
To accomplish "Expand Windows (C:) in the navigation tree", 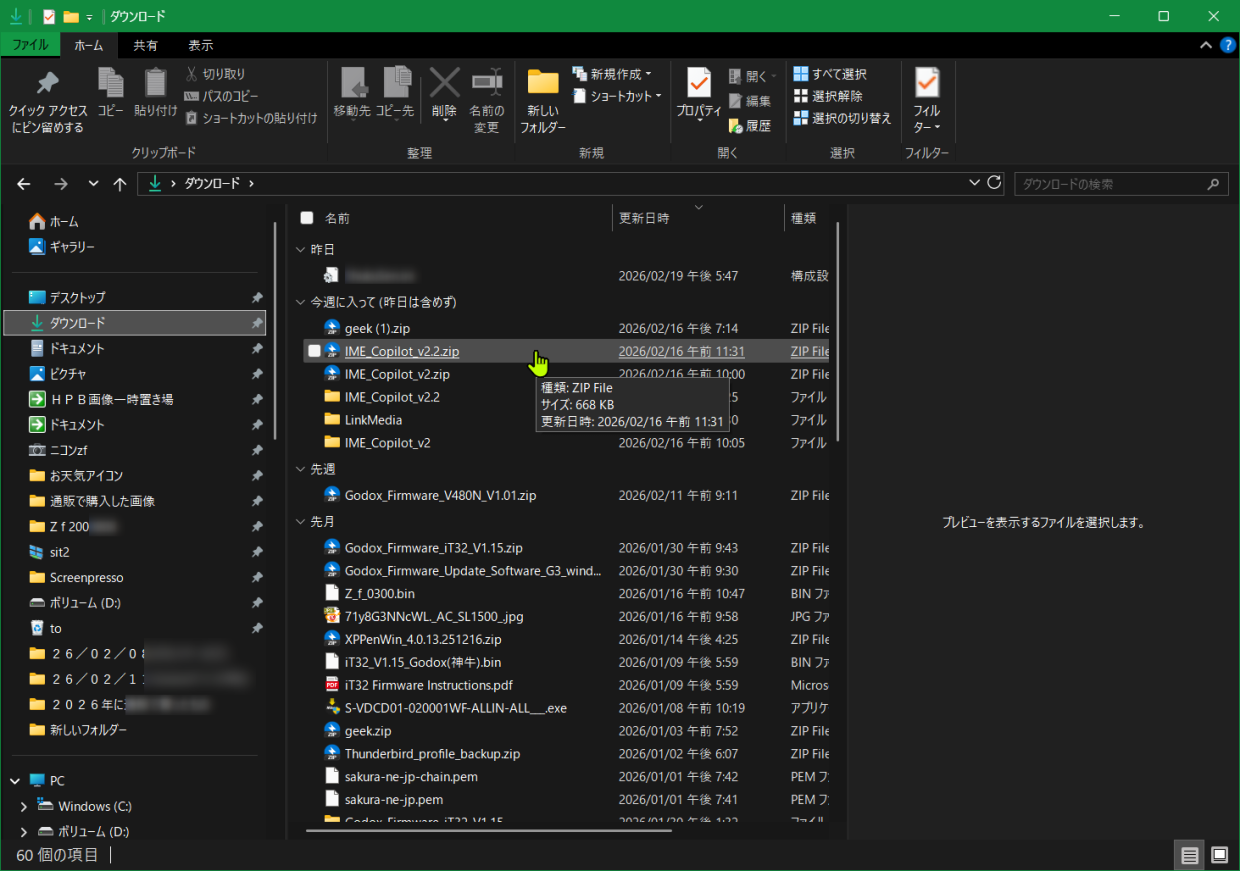I will pyautogui.click(x=24, y=806).
